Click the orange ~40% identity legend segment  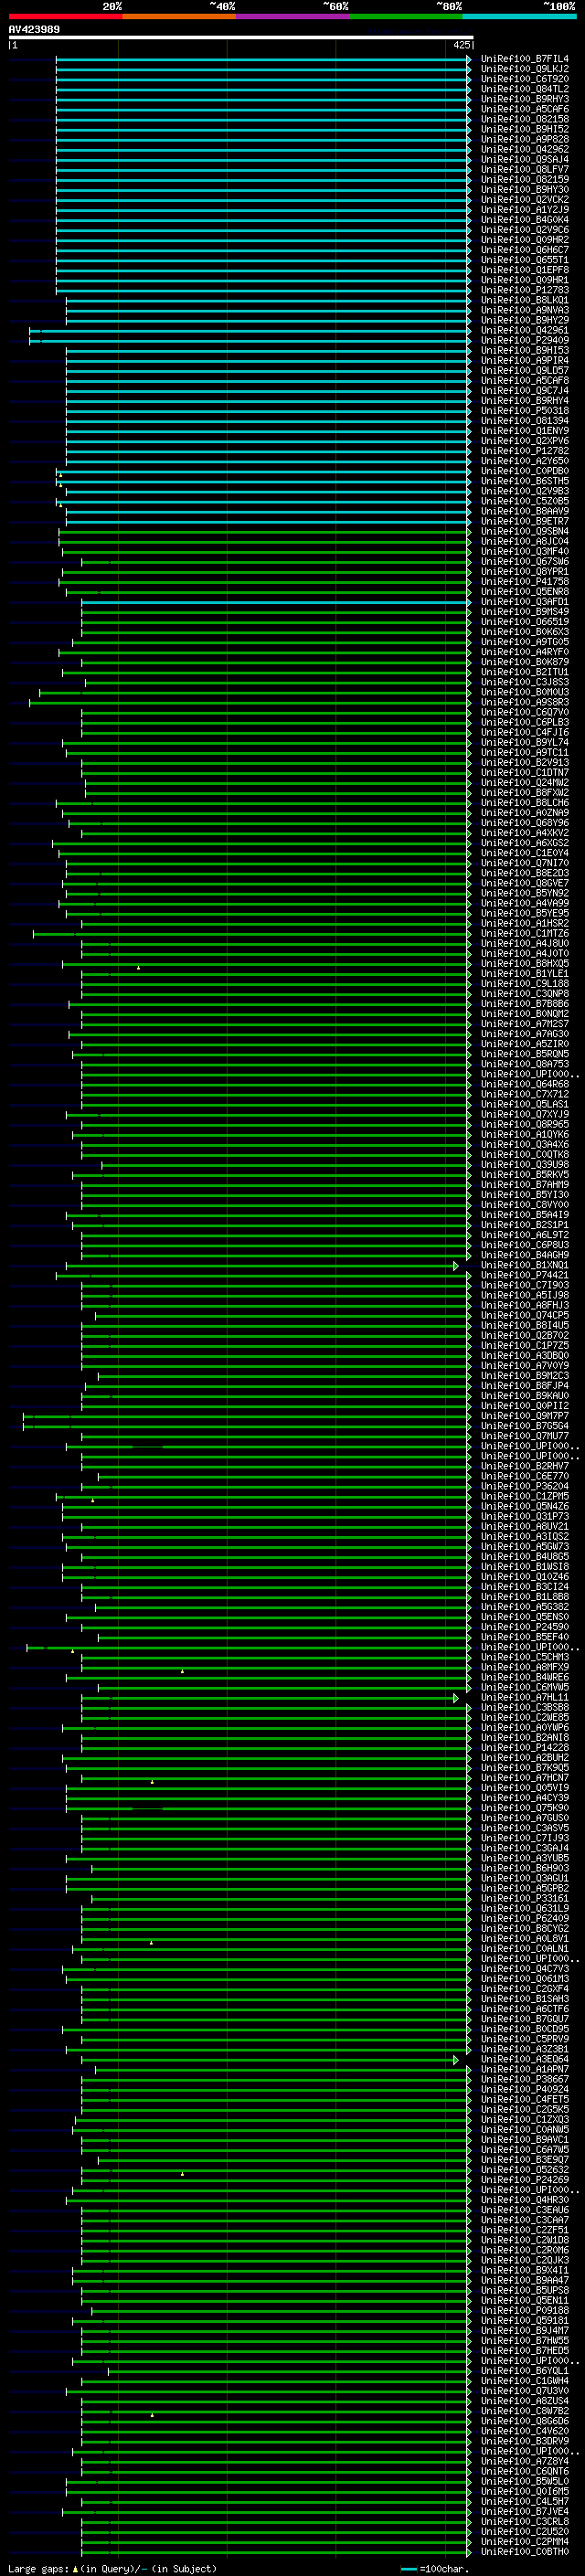click(x=179, y=16)
